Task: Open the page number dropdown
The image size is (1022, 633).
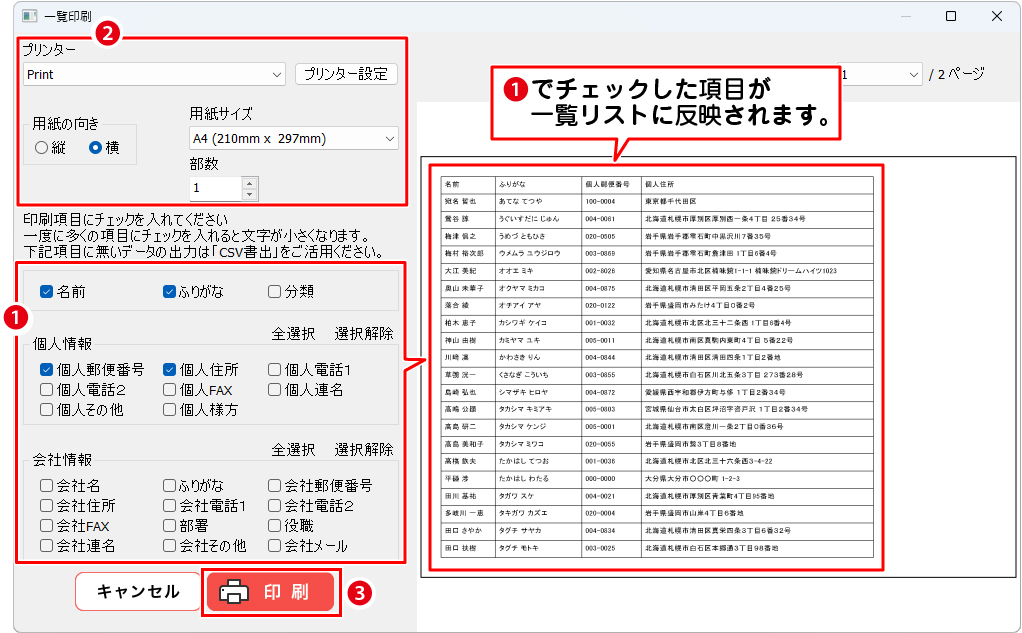Action: pos(912,75)
